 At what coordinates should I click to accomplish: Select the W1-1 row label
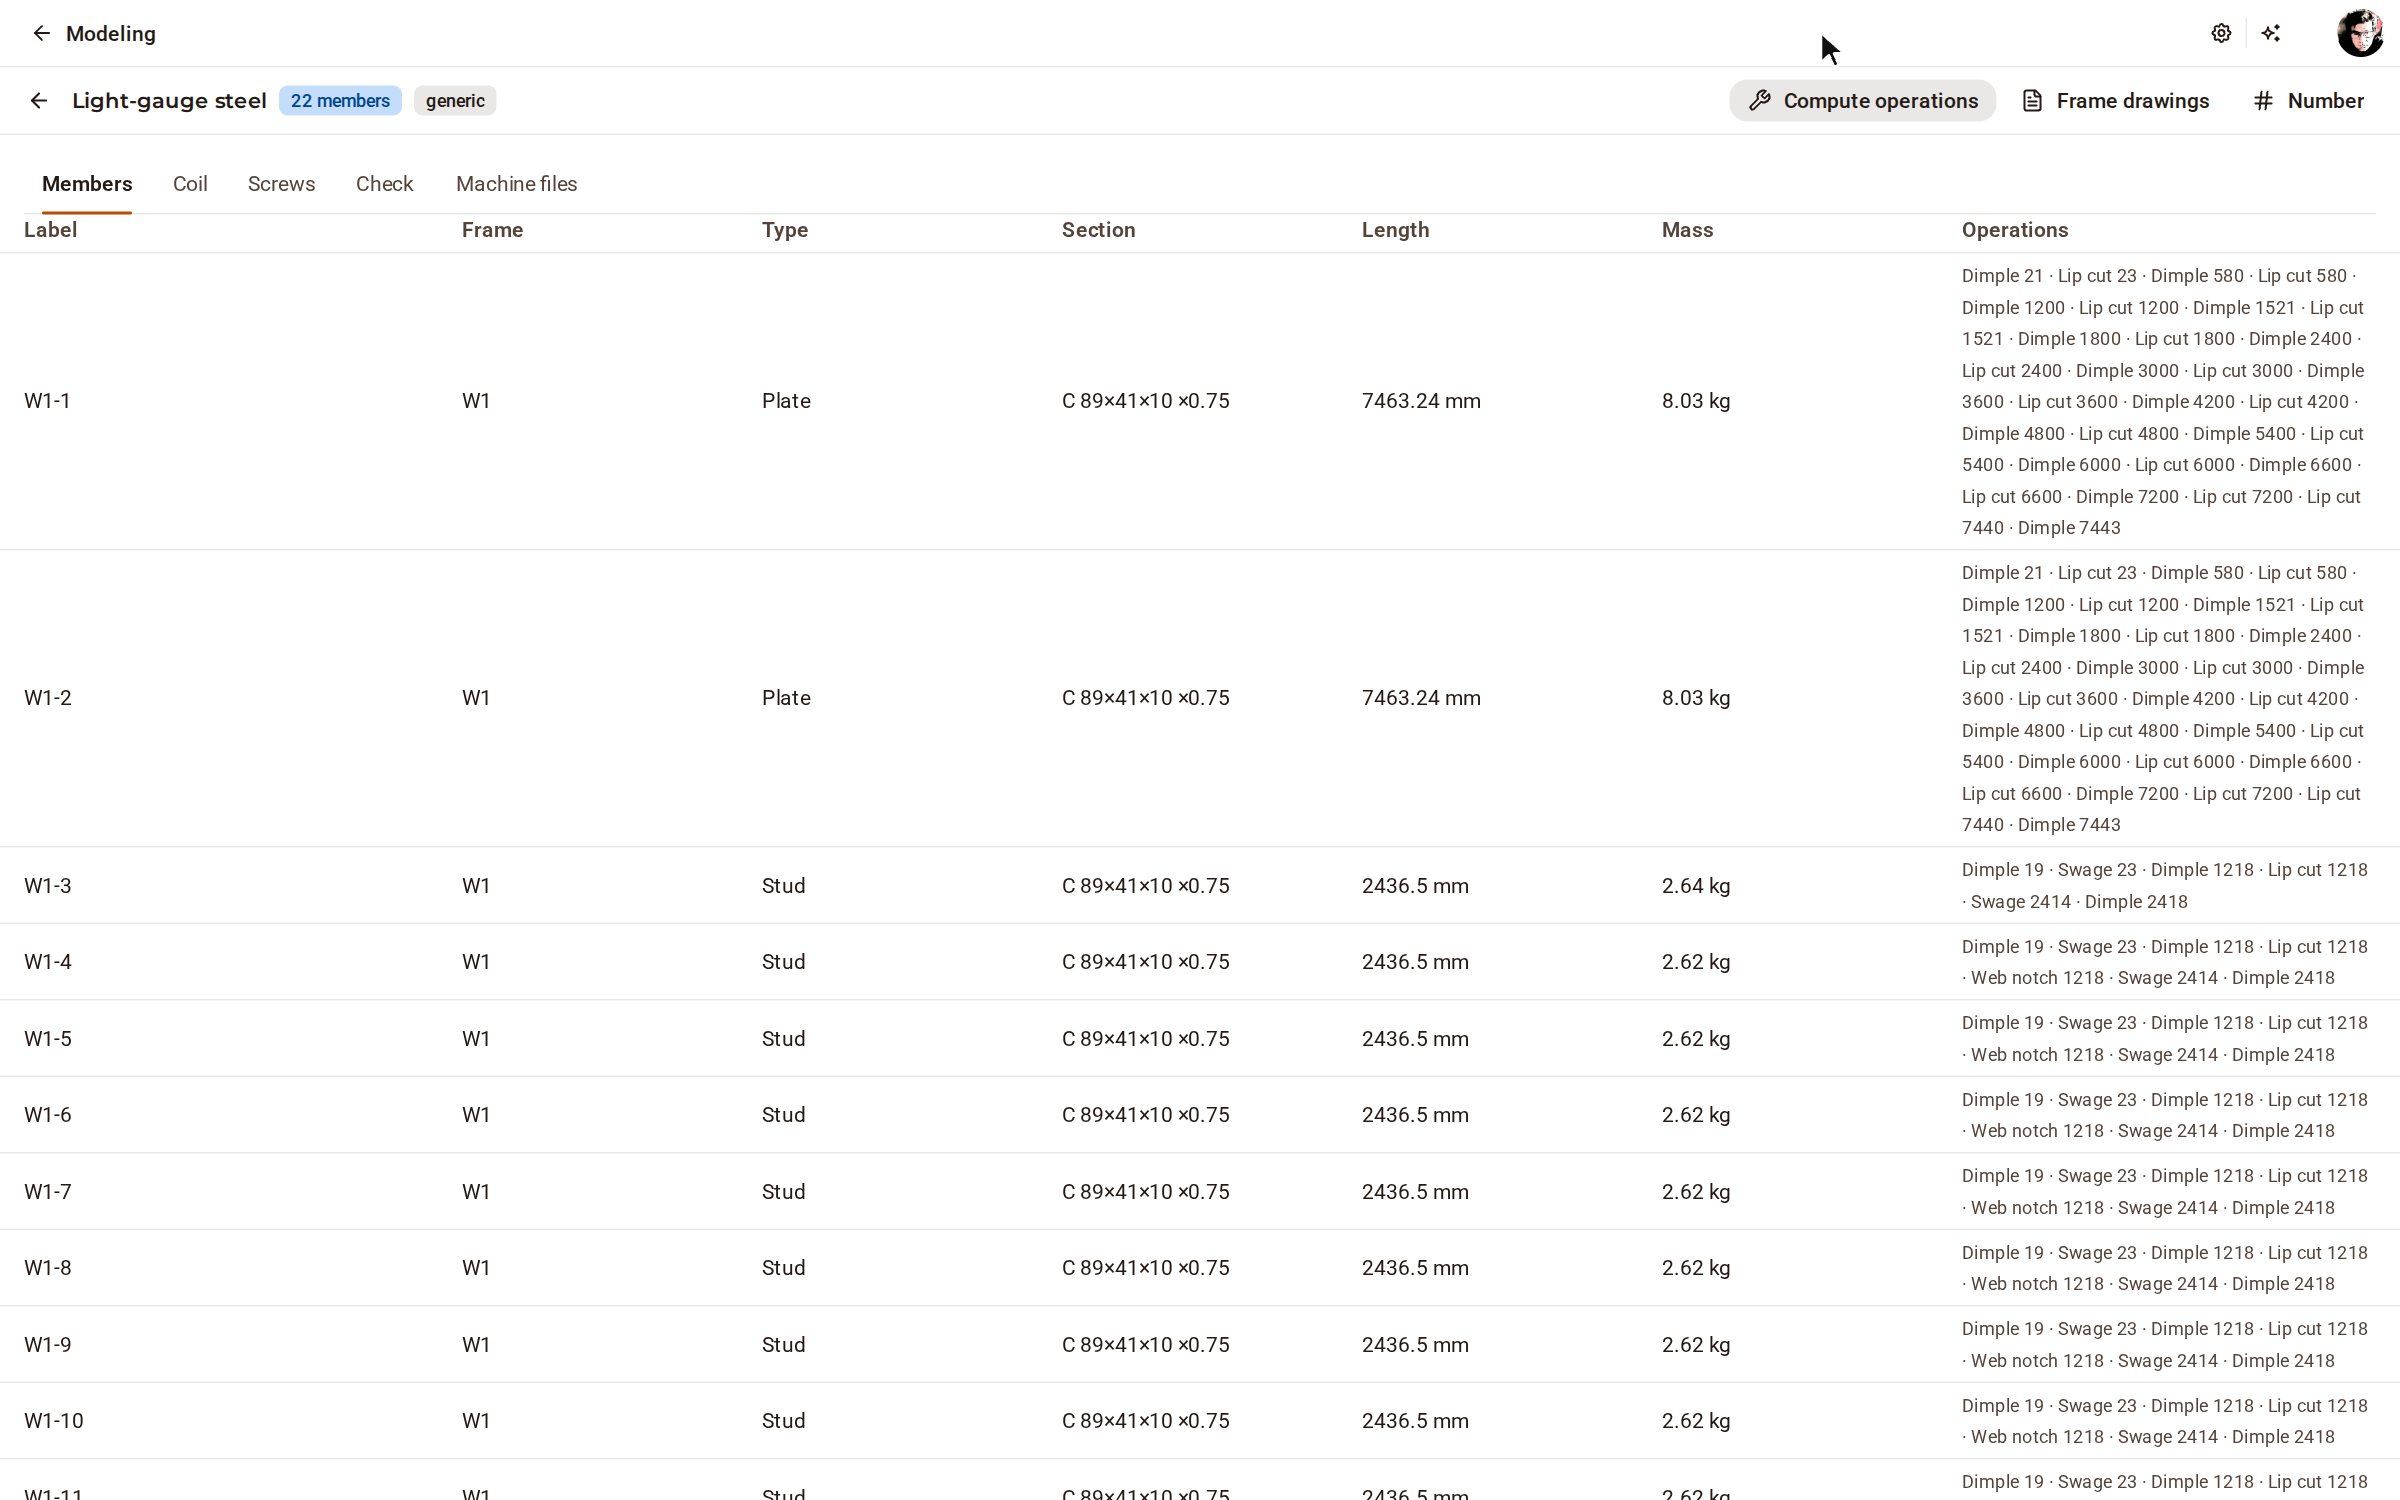pos(47,401)
